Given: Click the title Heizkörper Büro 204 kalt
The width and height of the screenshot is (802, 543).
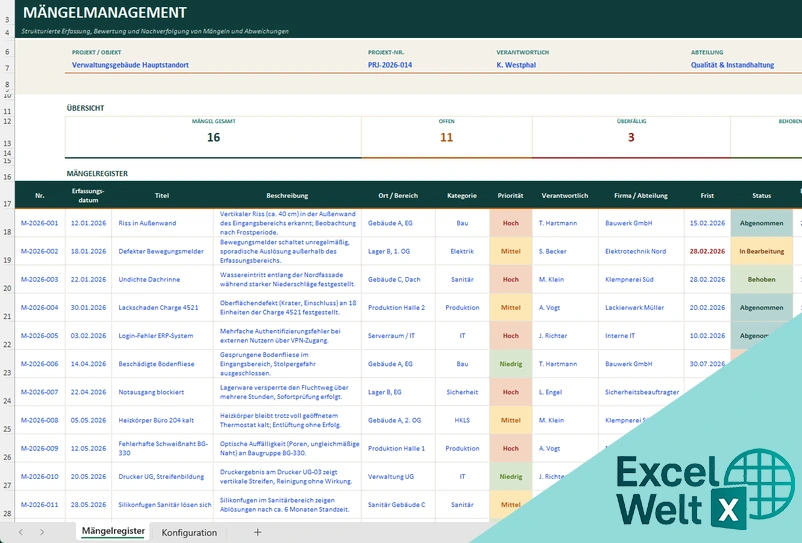Looking at the screenshot, I should [x=156, y=420].
